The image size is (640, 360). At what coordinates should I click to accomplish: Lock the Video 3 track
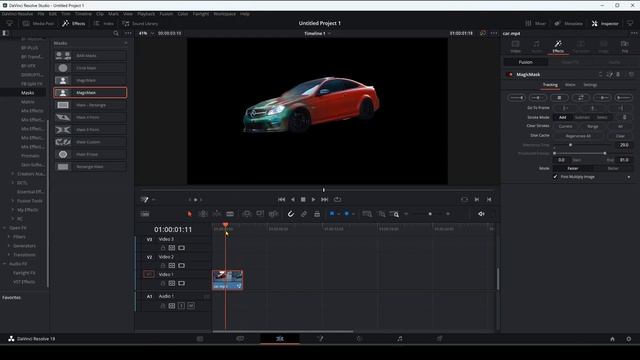point(163,248)
